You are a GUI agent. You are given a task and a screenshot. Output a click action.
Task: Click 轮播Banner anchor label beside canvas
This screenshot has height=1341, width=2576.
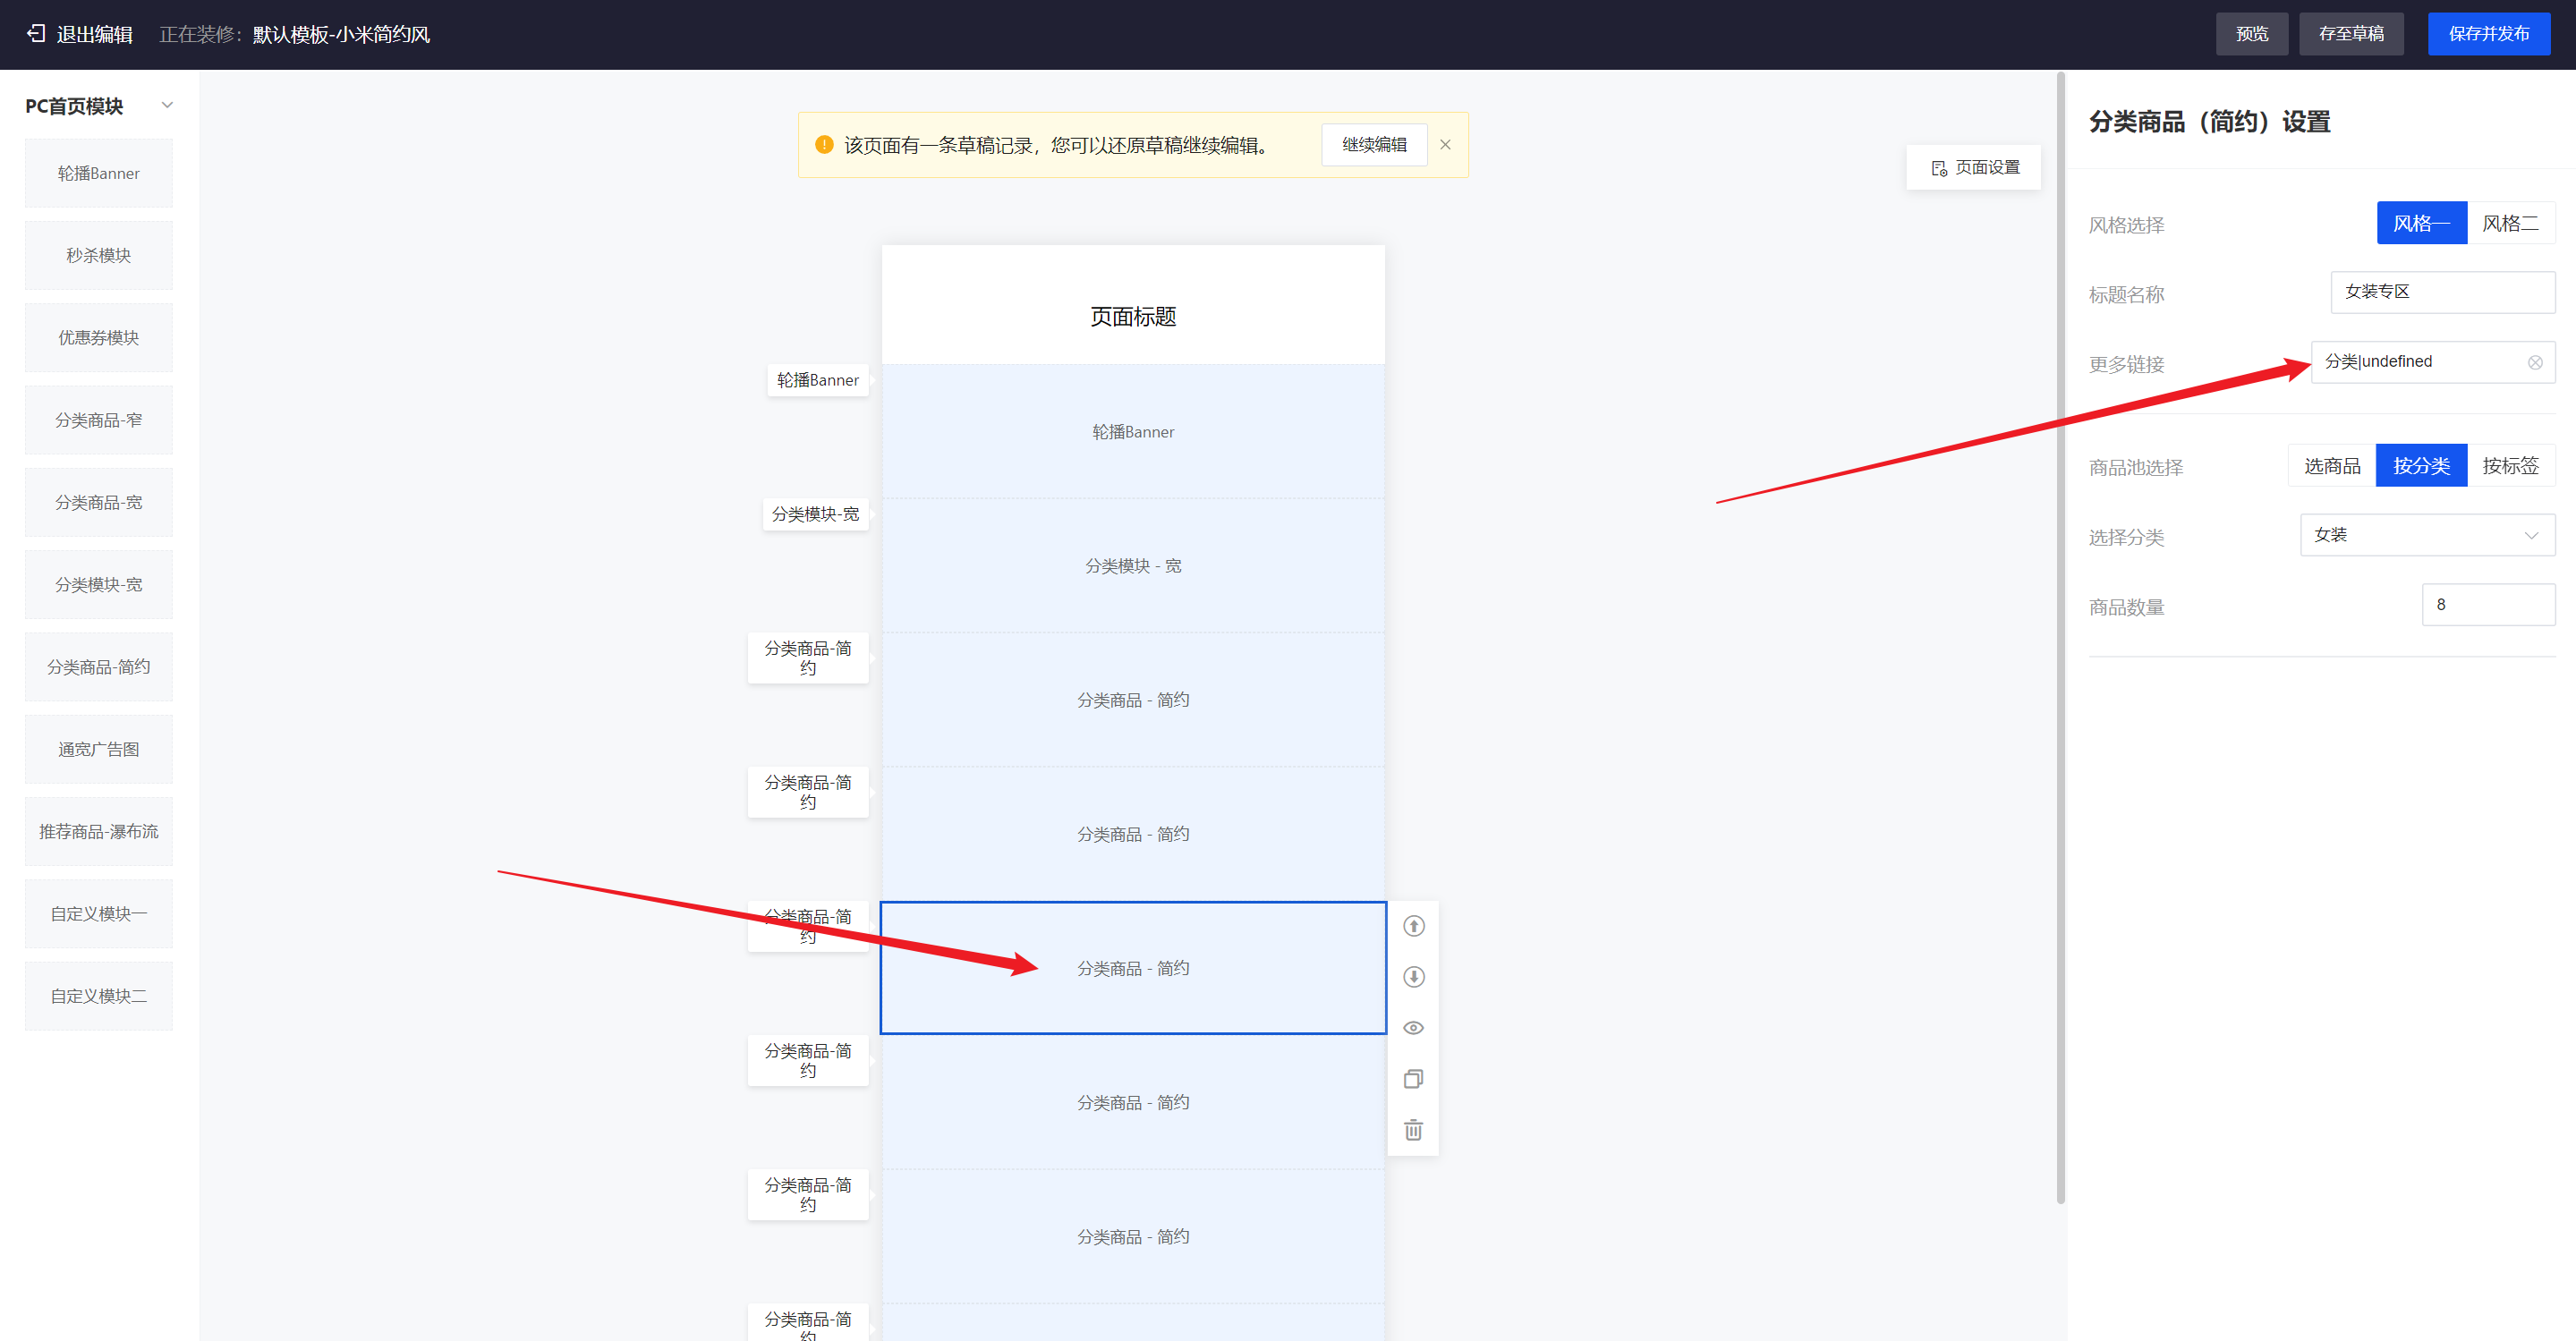click(x=818, y=380)
